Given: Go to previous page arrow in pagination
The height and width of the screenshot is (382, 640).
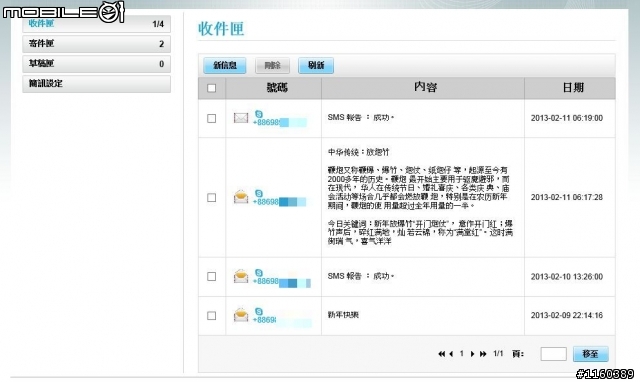Looking at the screenshot, I should (451, 354).
